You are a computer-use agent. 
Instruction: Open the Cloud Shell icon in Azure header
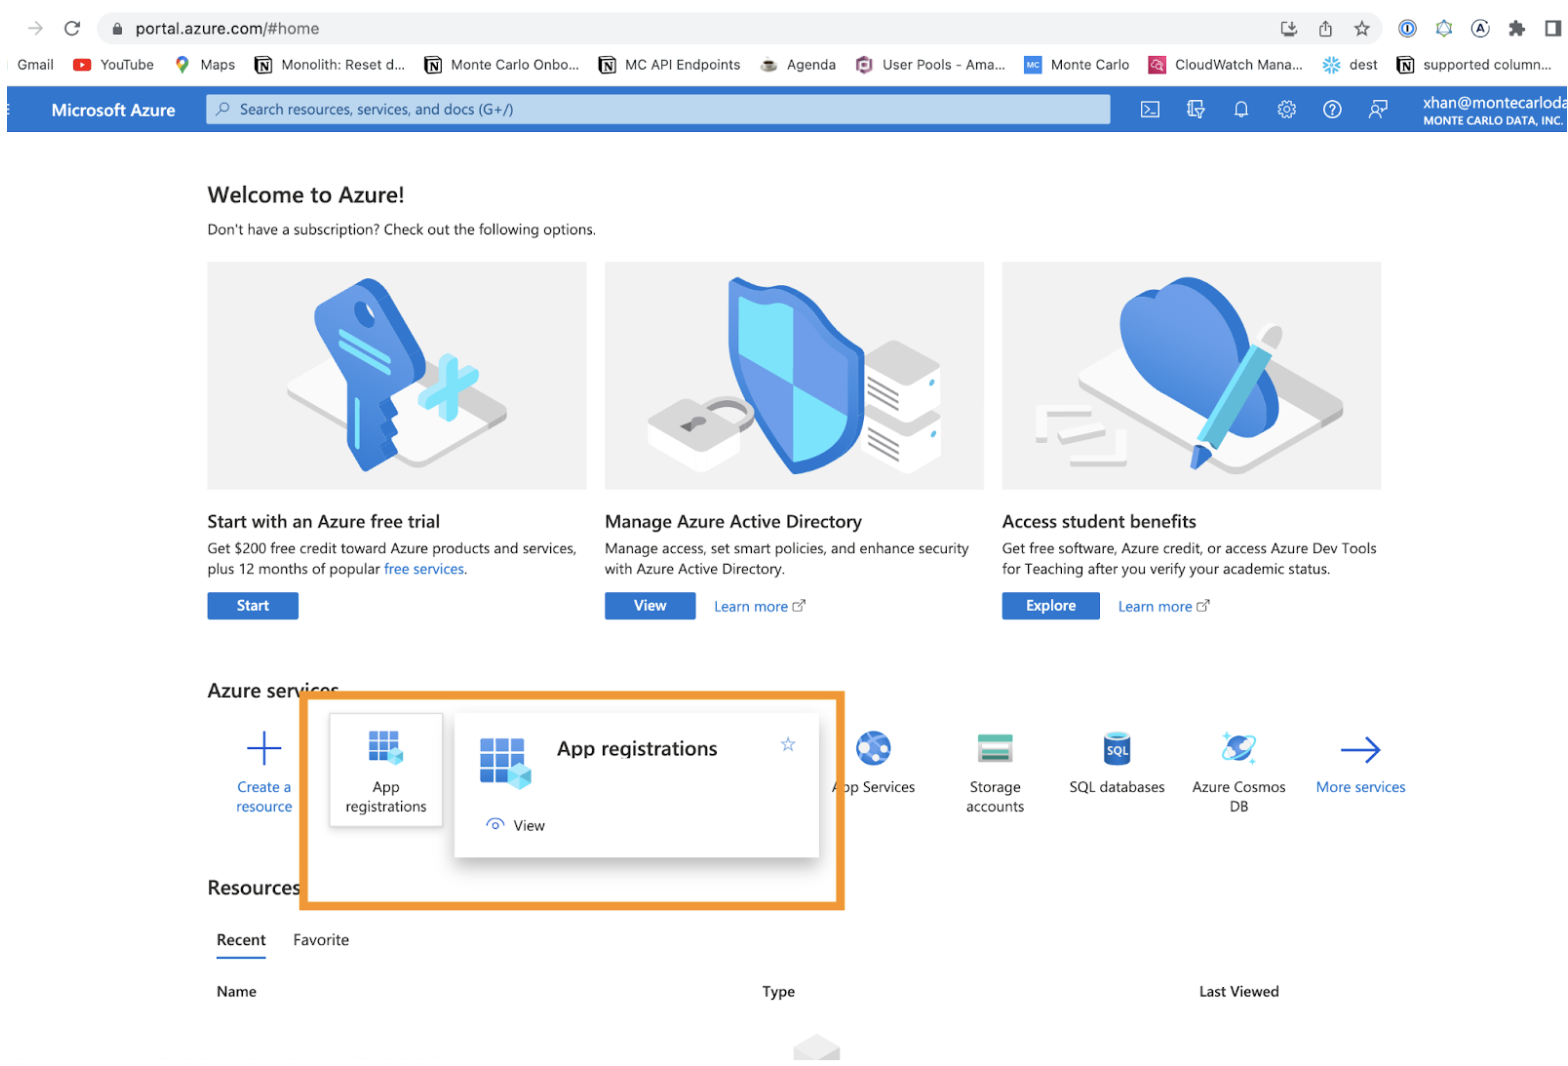(x=1150, y=110)
